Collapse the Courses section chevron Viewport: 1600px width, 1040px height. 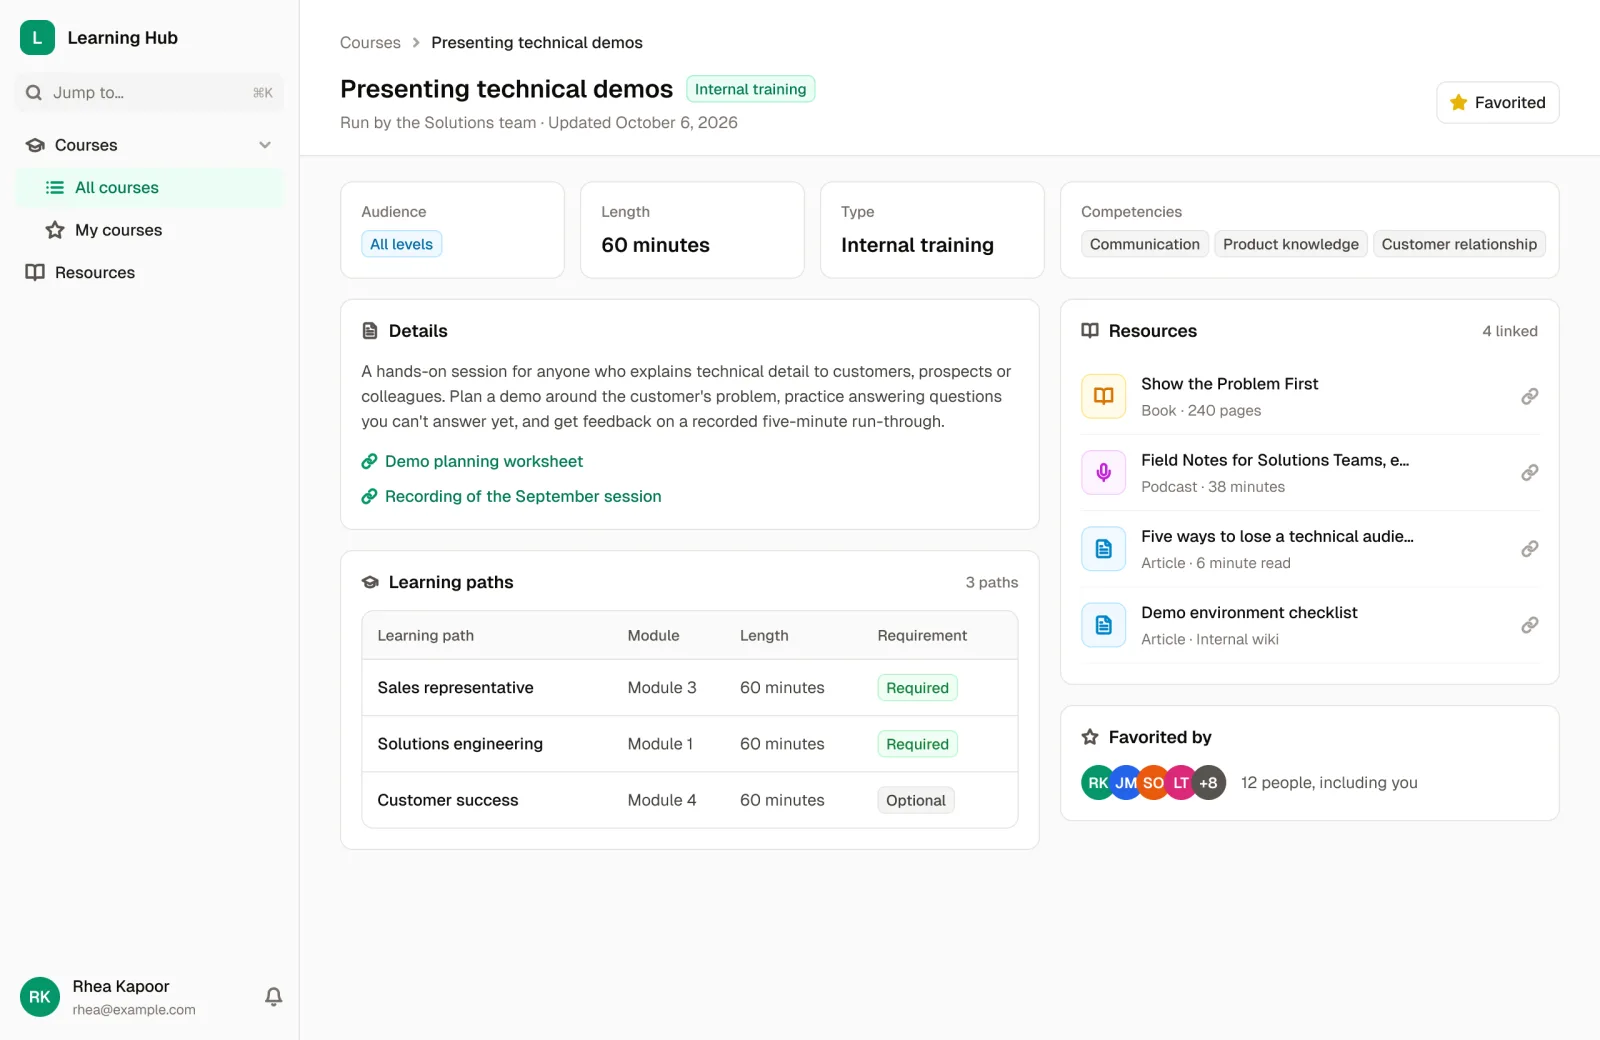point(265,145)
